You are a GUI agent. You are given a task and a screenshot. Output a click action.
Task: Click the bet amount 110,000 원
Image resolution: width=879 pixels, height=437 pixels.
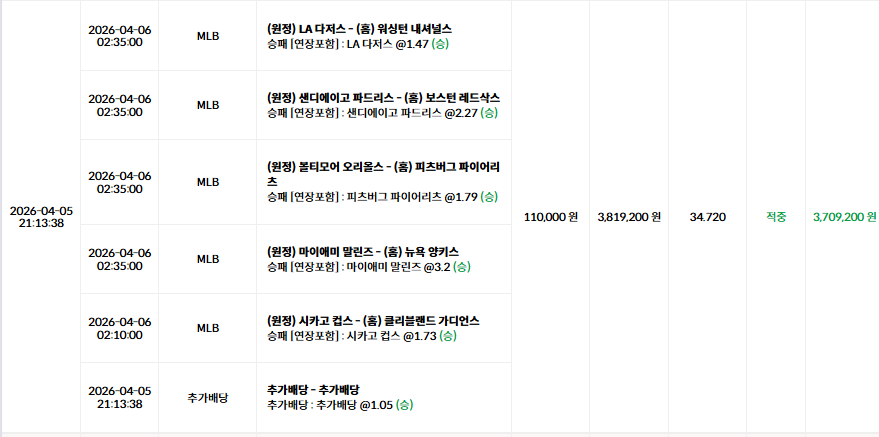point(550,217)
